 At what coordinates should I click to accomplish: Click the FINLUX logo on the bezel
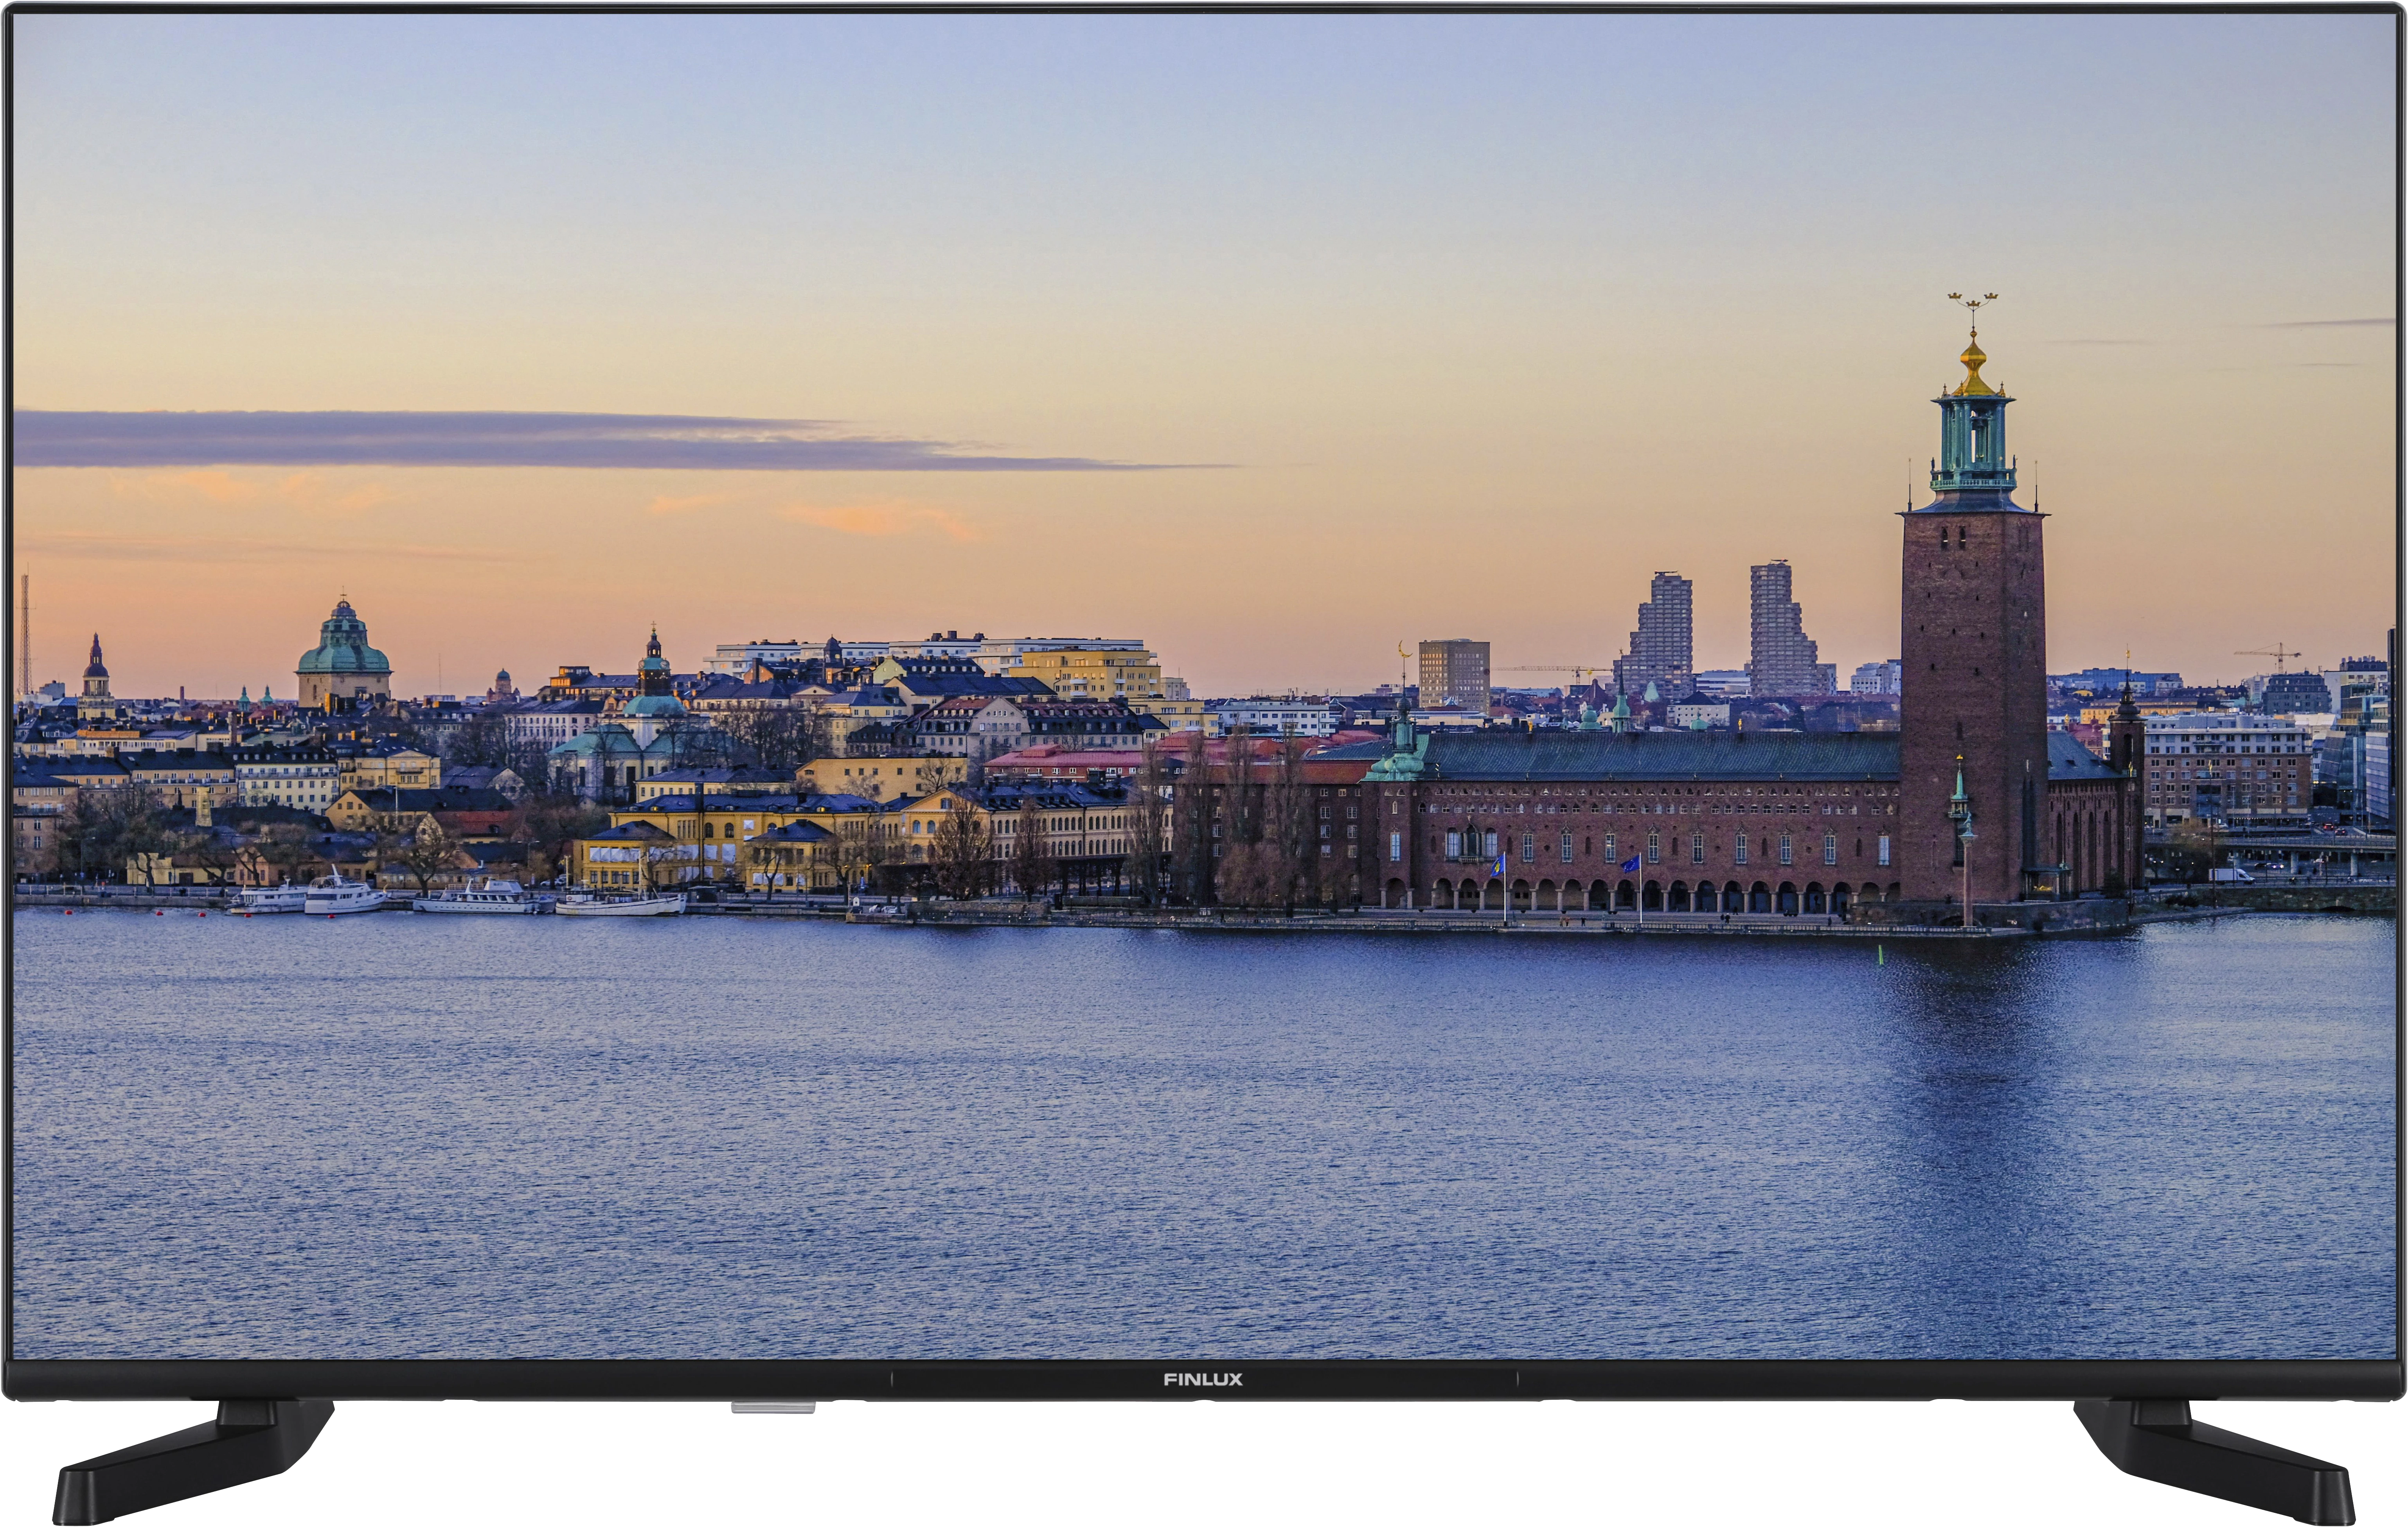tap(1203, 1379)
